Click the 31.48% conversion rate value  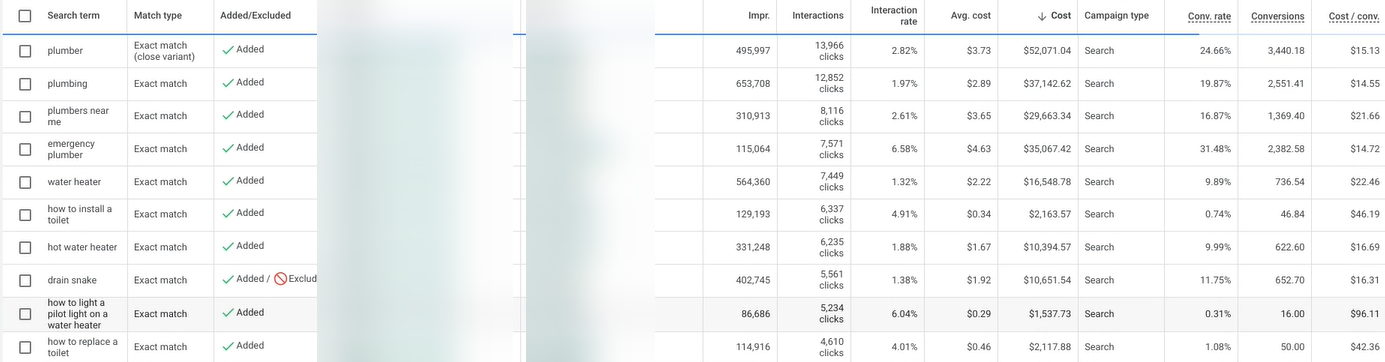coord(1215,149)
